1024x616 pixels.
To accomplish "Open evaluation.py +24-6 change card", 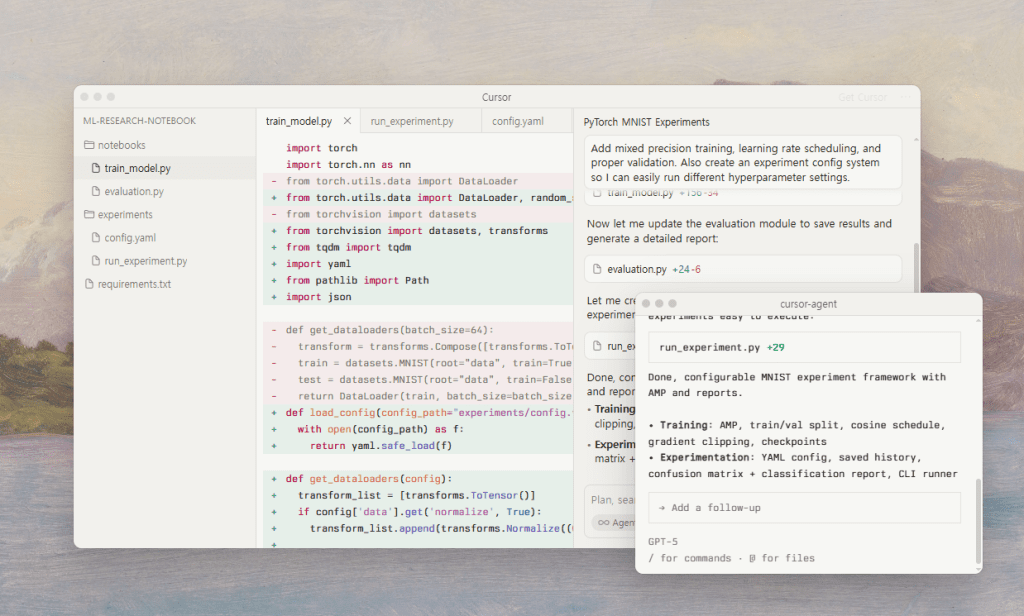I will click(x=743, y=269).
